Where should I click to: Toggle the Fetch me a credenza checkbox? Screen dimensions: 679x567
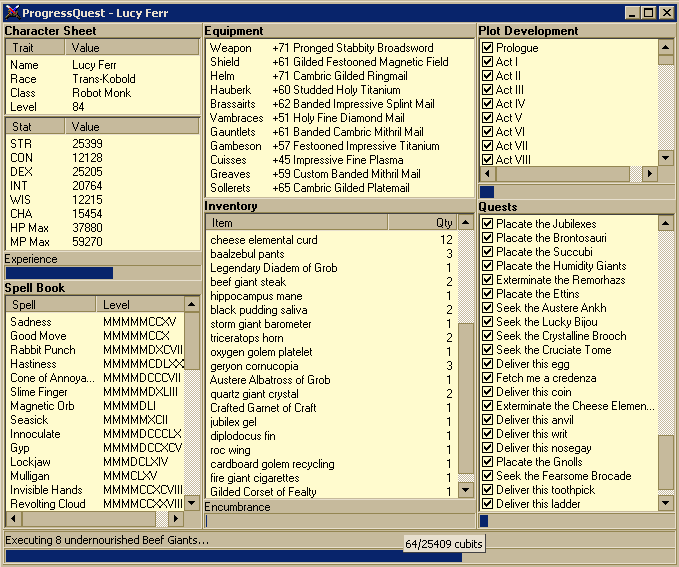point(488,378)
